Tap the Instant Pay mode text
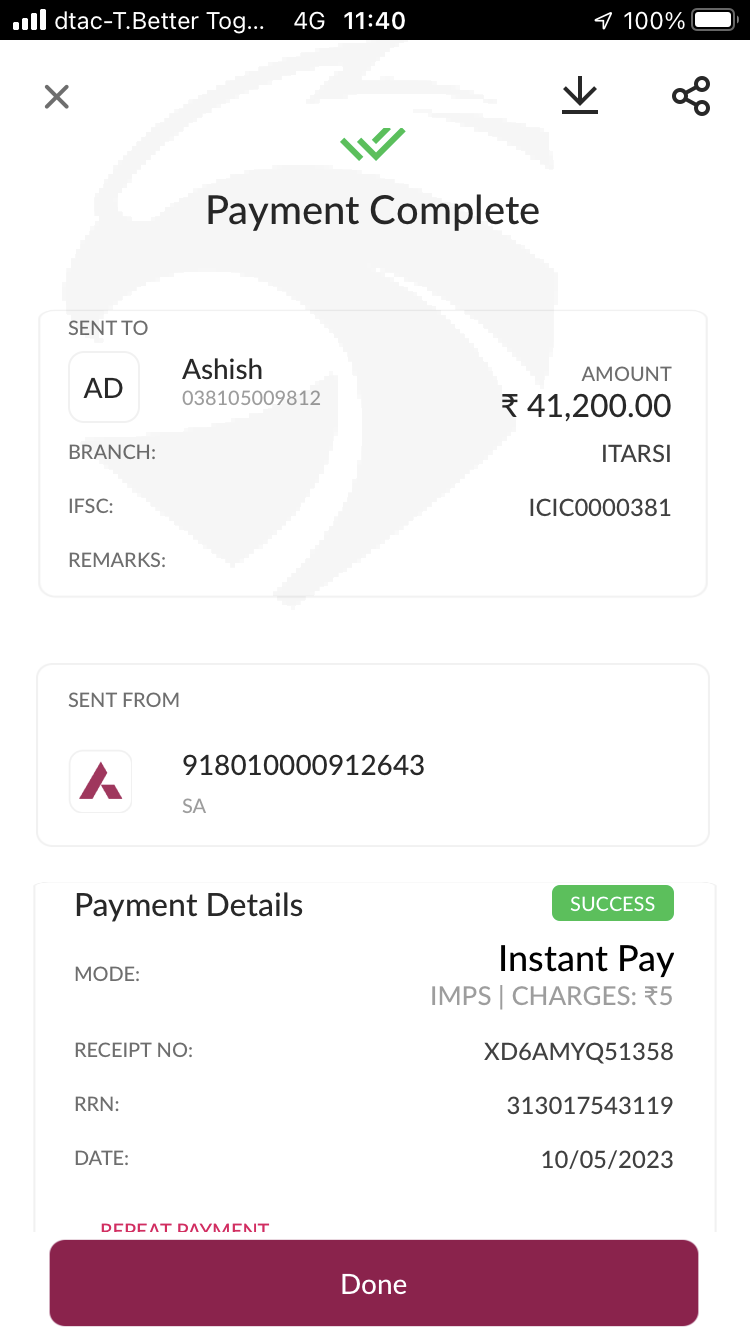Screen dimensions: 750x1334 tap(585, 959)
